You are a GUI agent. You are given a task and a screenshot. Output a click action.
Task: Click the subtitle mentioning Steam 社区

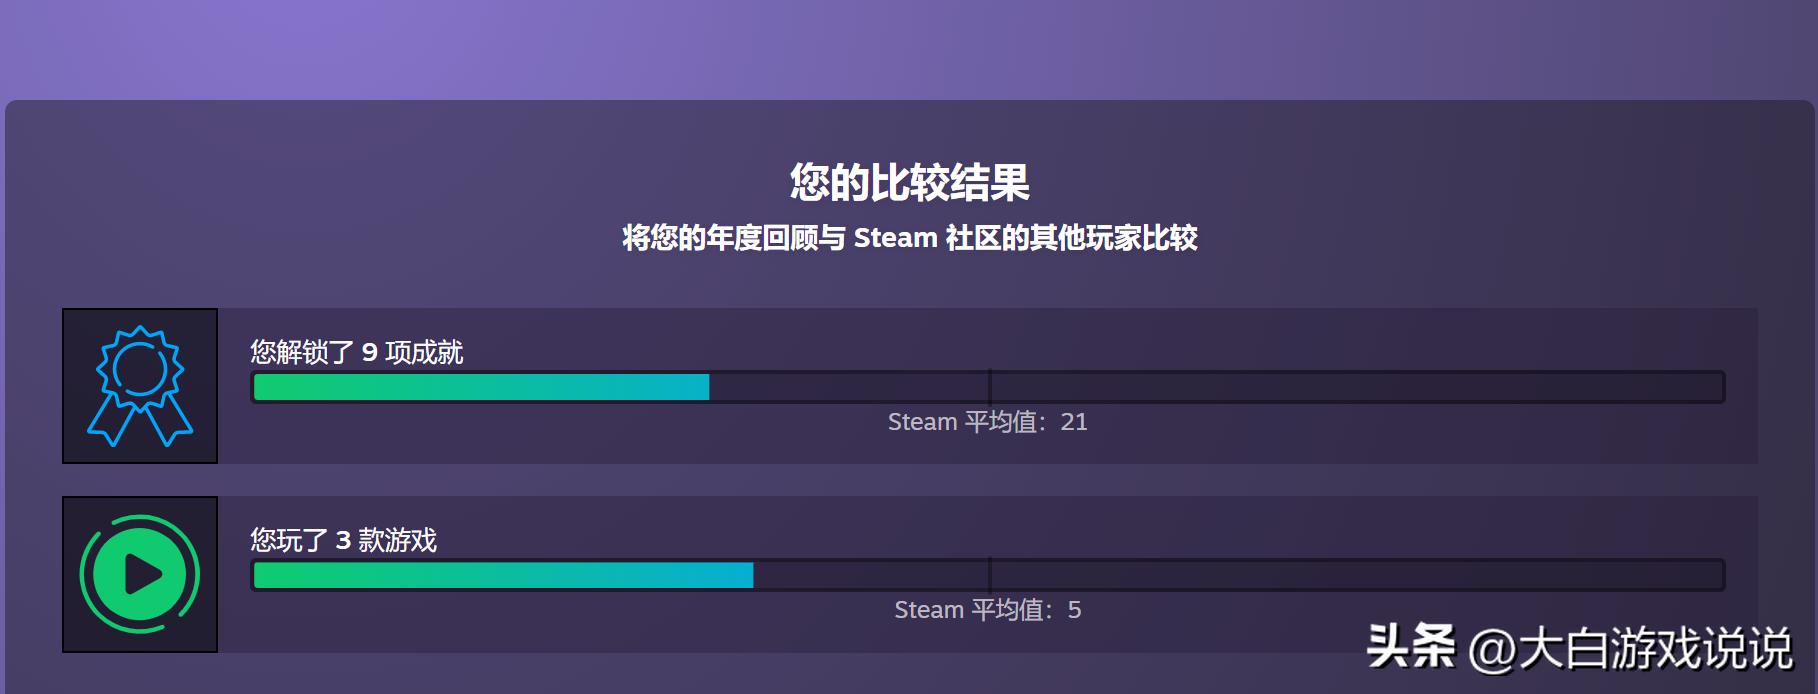pyautogui.click(x=909, y=238)
